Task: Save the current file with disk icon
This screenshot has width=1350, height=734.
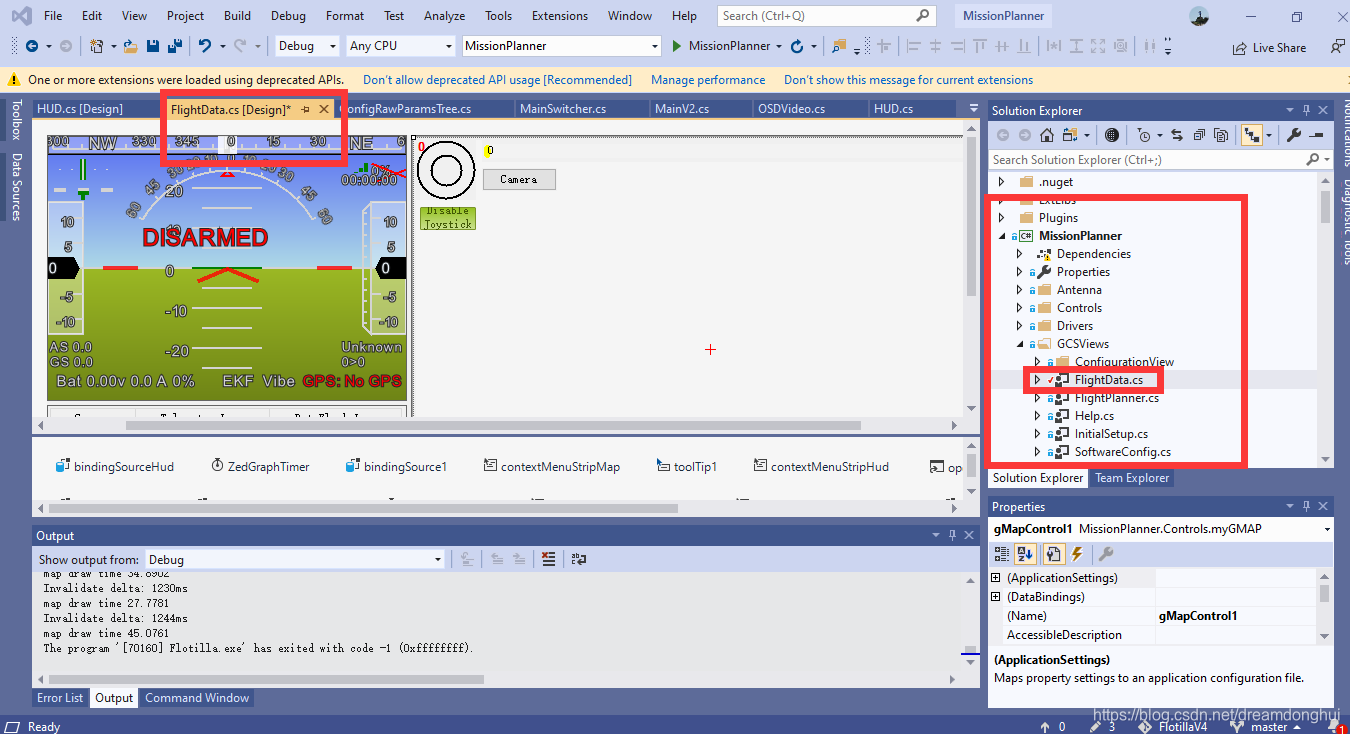Action: (x=153, y=46)
